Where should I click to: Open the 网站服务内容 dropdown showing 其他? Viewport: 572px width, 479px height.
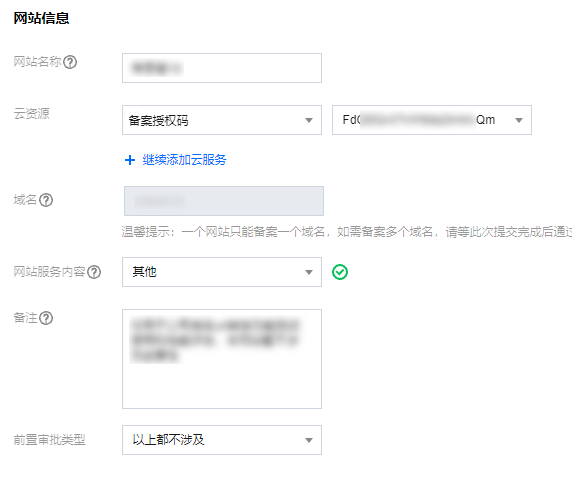point(222,272)
